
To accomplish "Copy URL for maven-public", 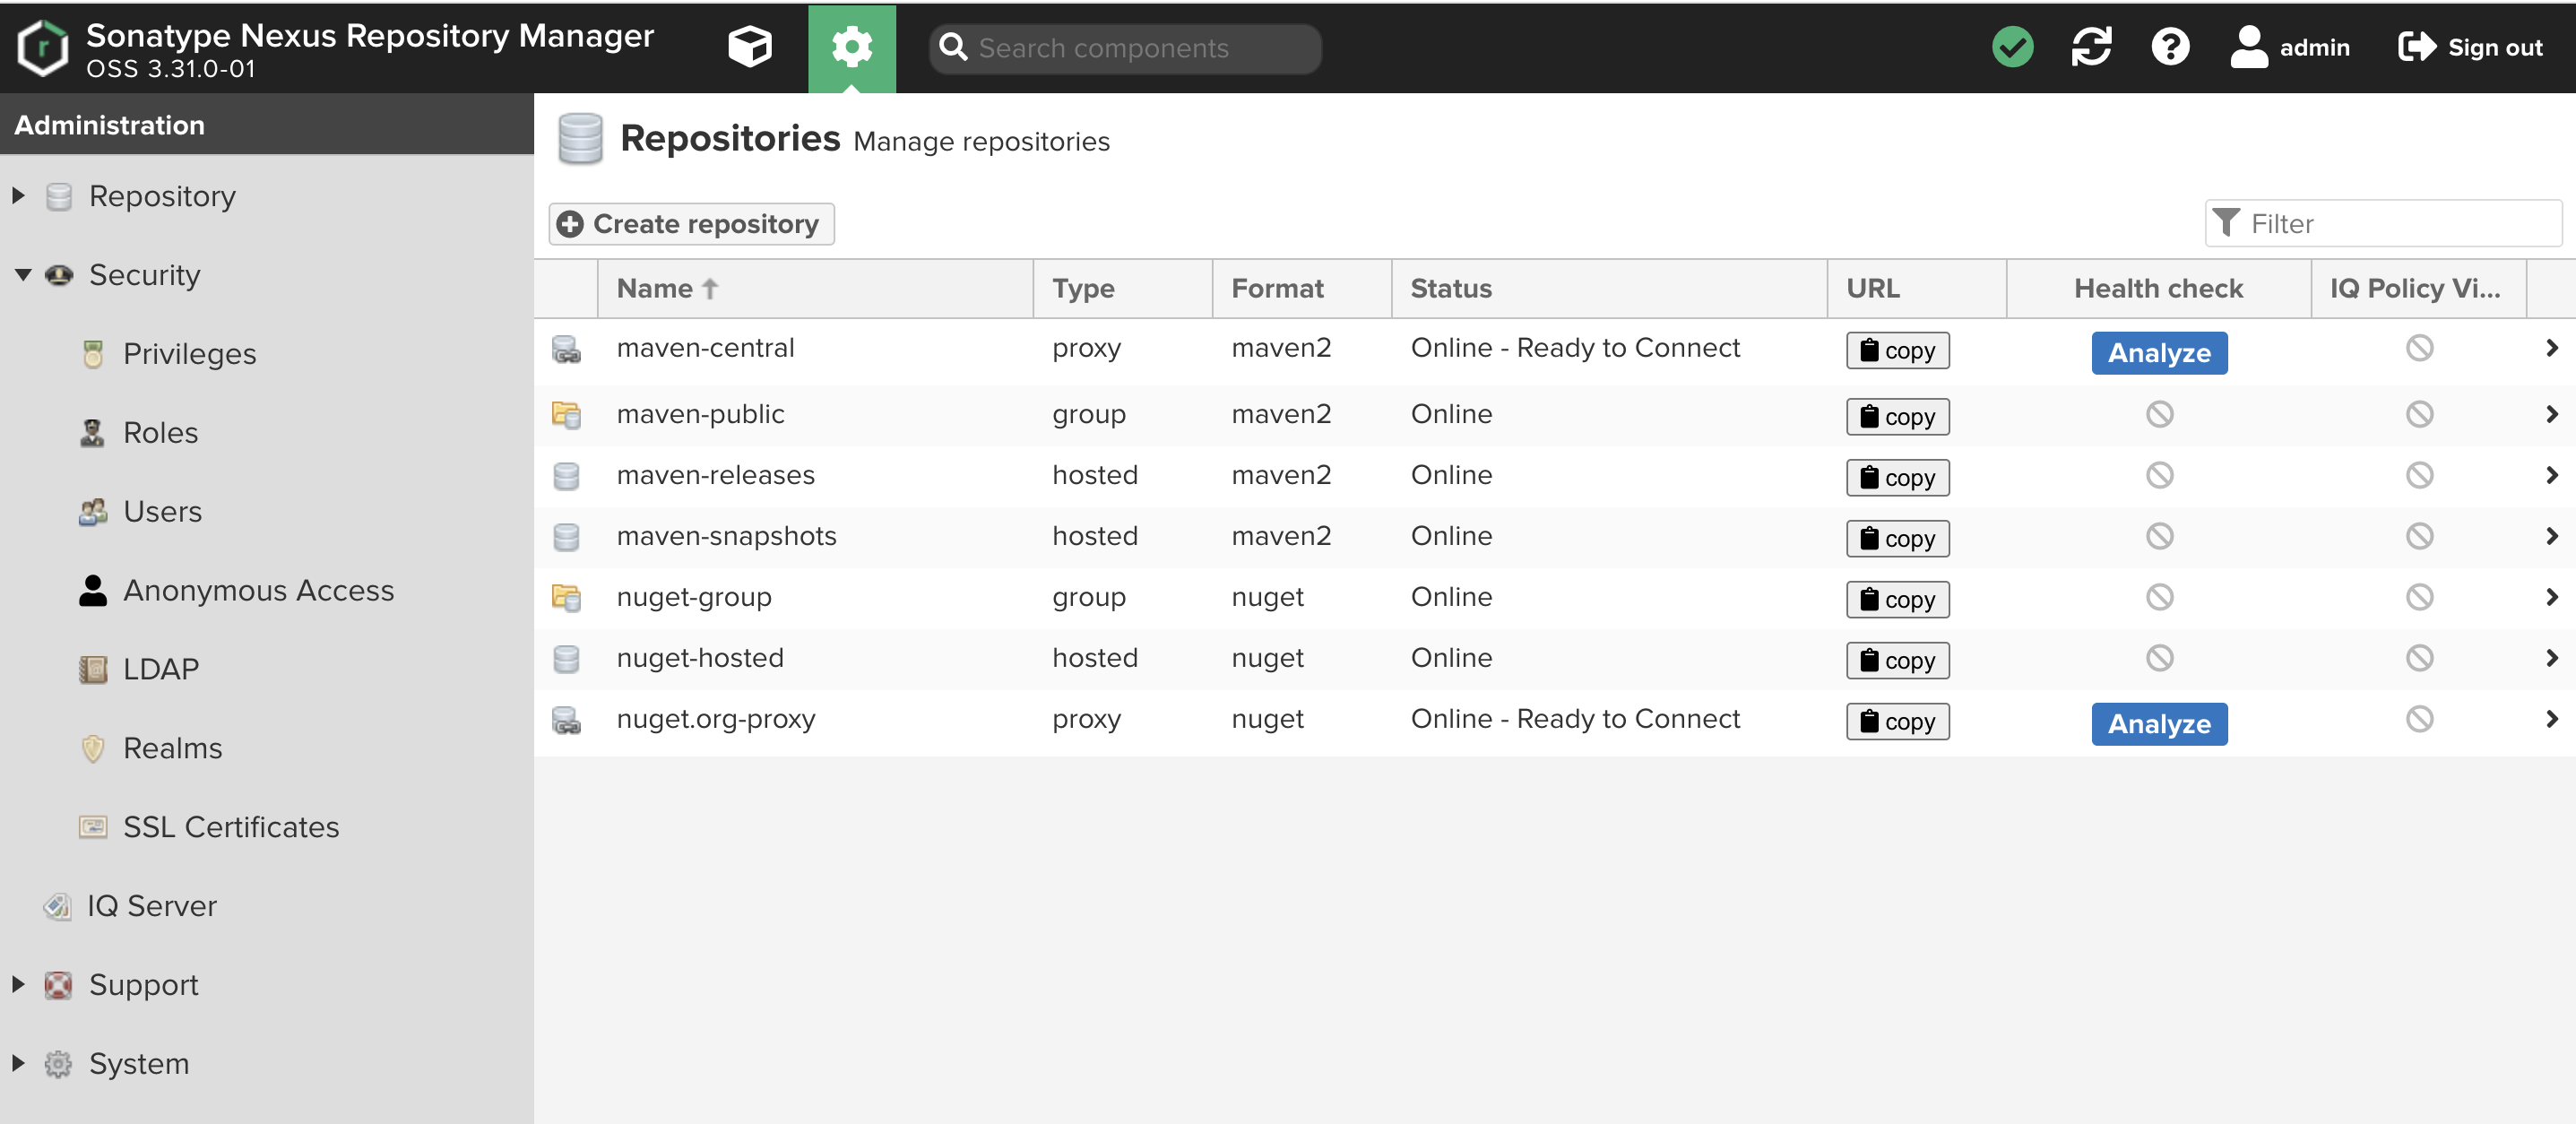I will [x=1897, y=416].
